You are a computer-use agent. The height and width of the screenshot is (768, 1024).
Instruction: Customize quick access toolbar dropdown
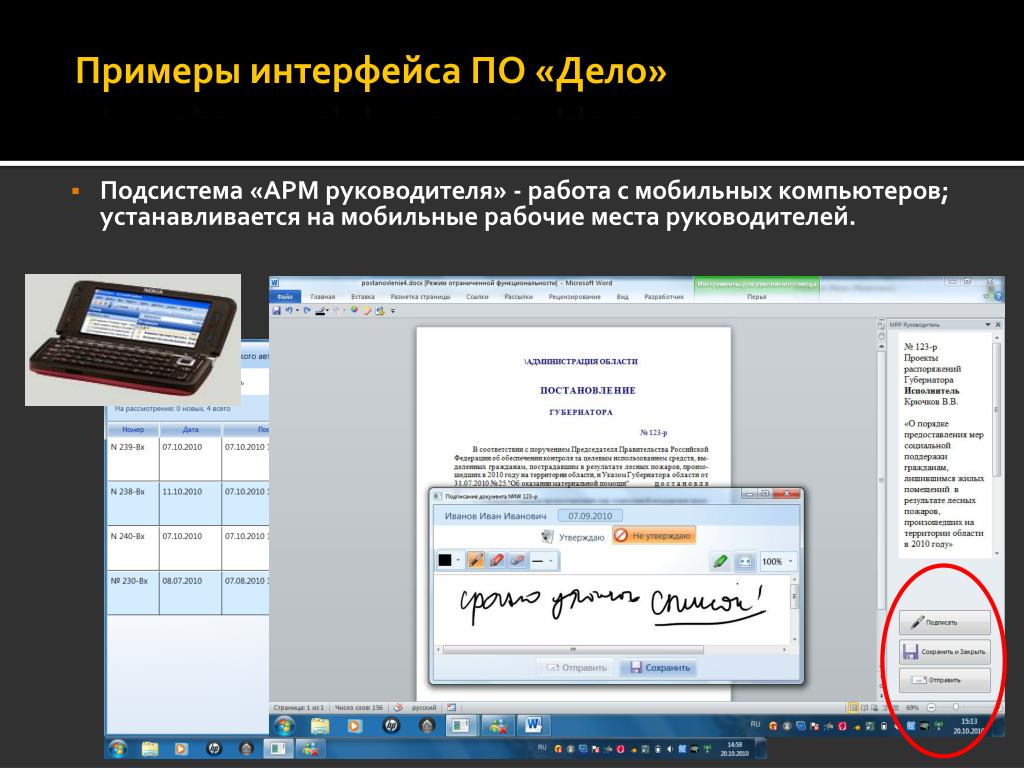click(x=393, y=312)
